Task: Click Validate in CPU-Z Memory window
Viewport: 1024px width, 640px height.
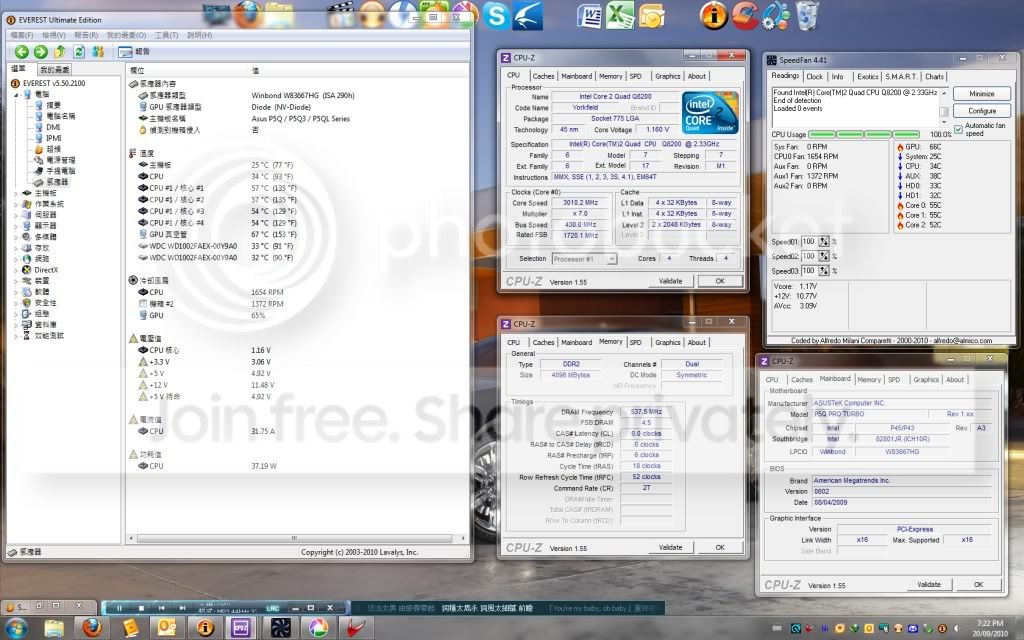Action: click(671, 548)
